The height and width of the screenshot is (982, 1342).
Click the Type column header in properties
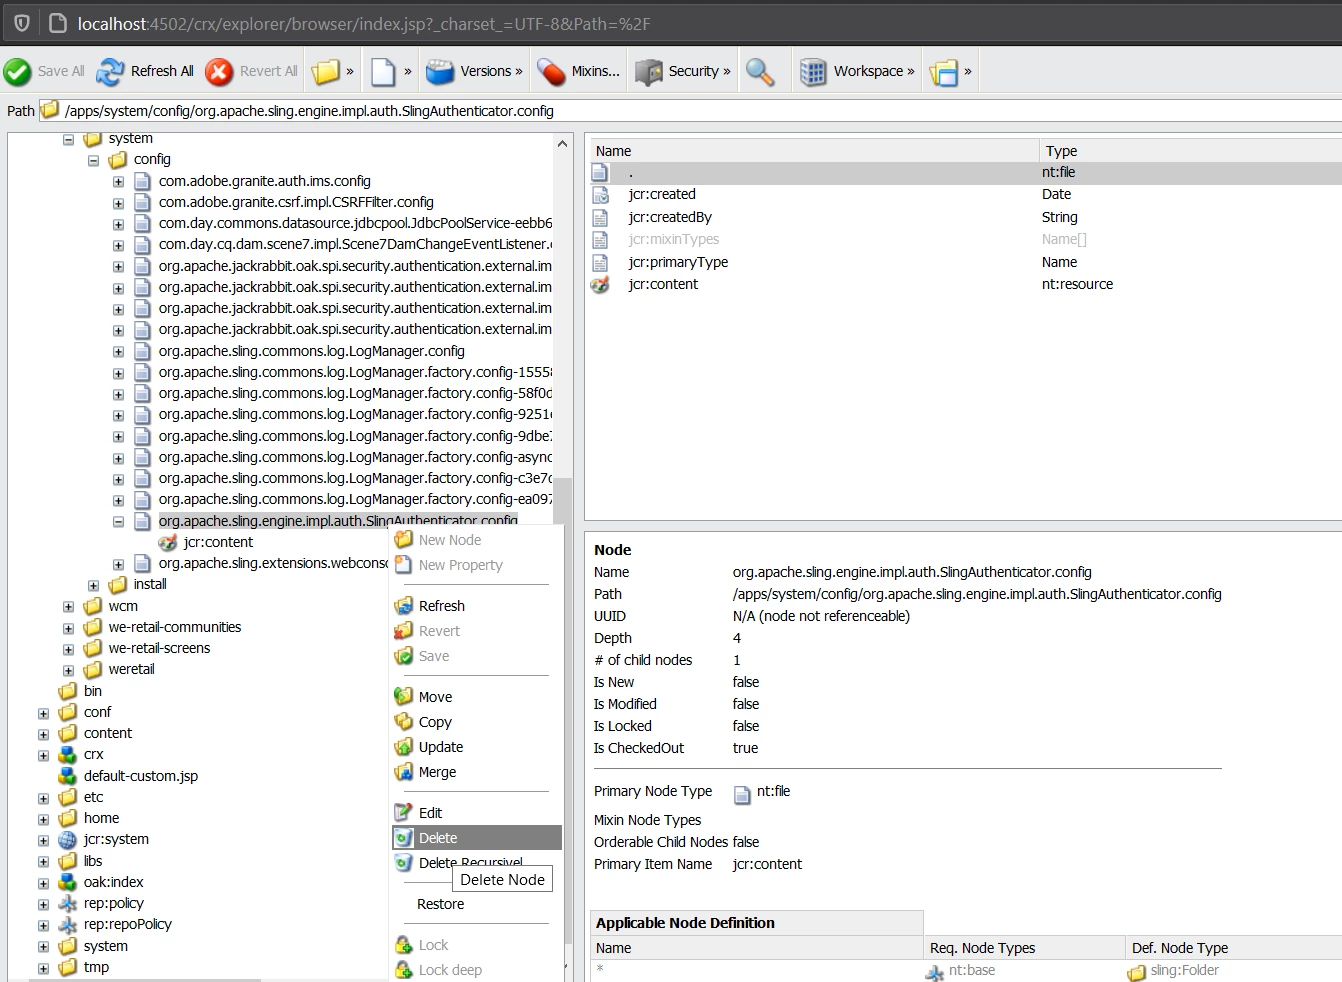click(1191, 151)
